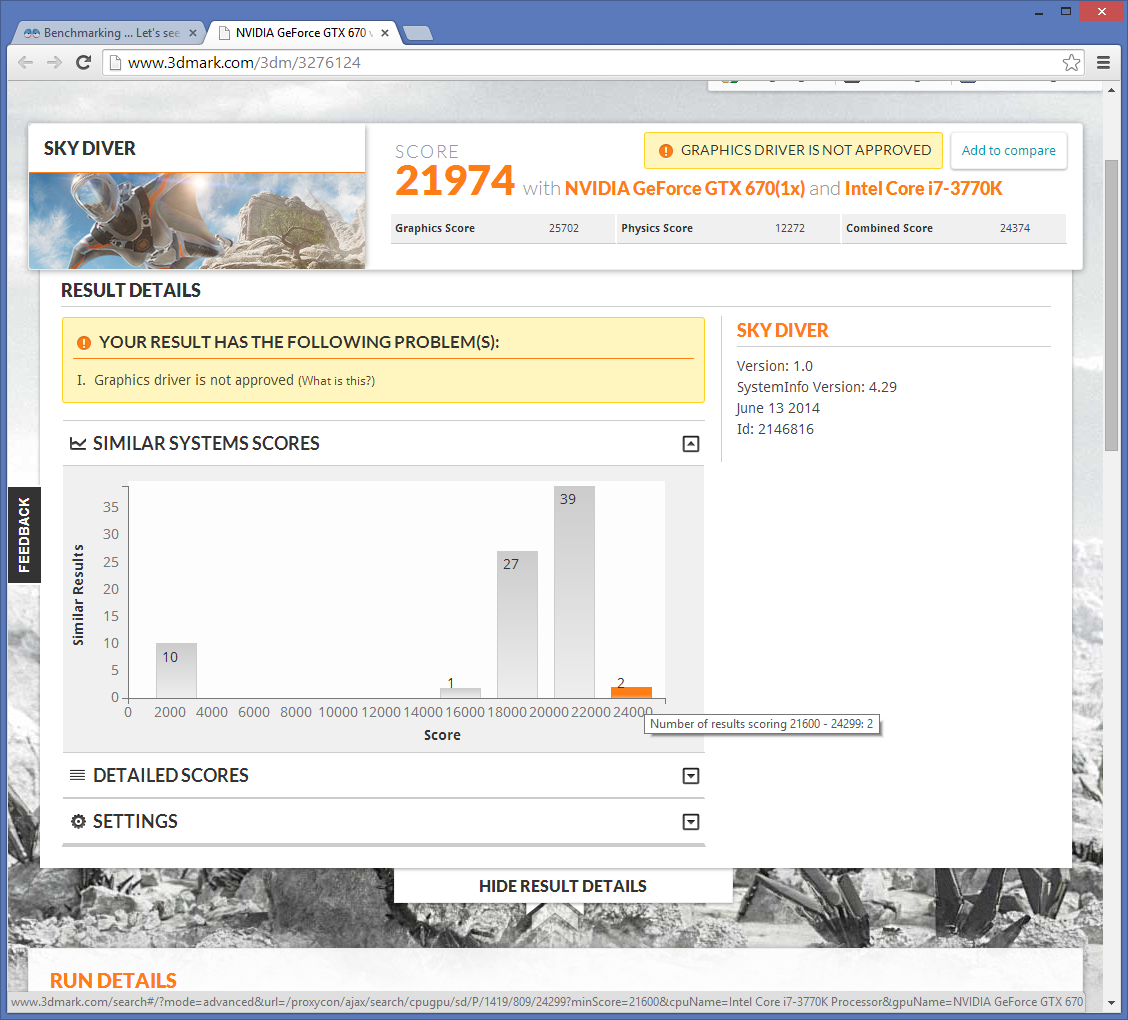Open the Intel Core i7-3770K link
Image resolution: width=1128 pixels, height=1020 pixels.
click(x=923, y=188)
